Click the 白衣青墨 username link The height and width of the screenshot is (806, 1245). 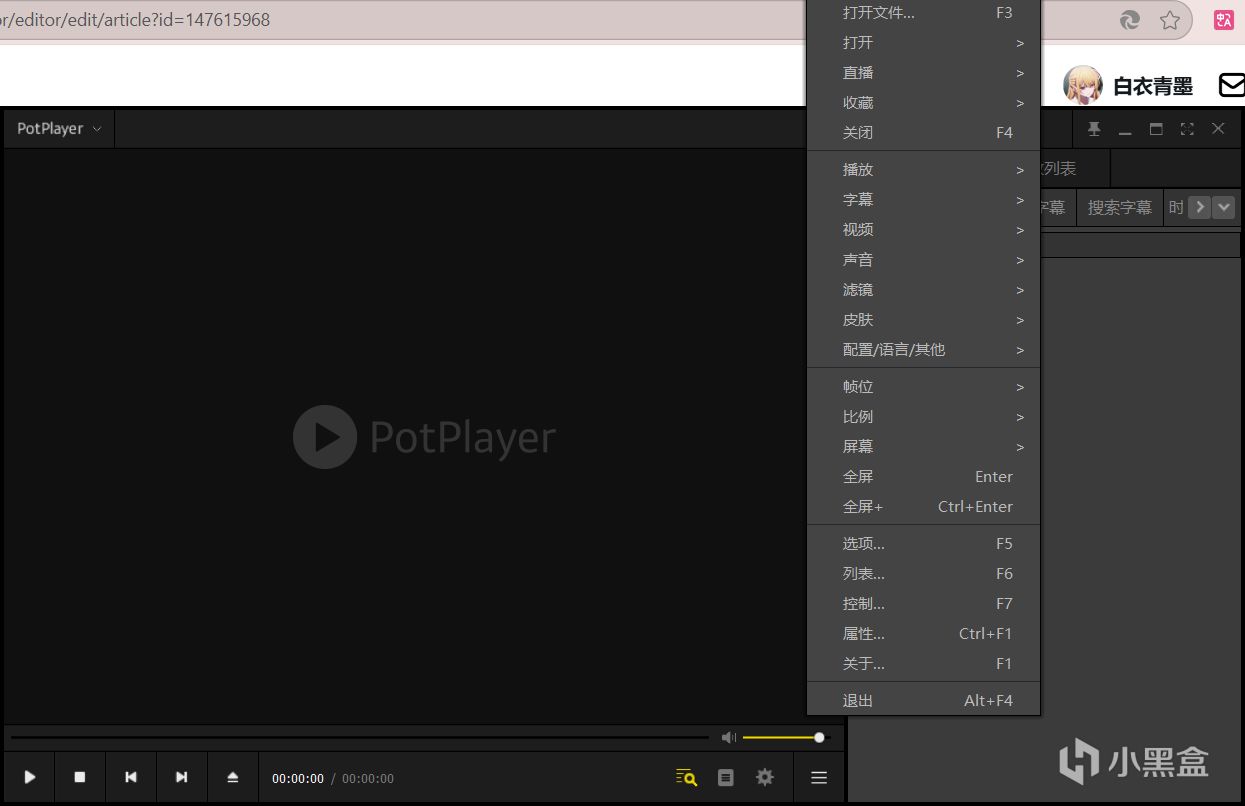(x=1153, y=87)
